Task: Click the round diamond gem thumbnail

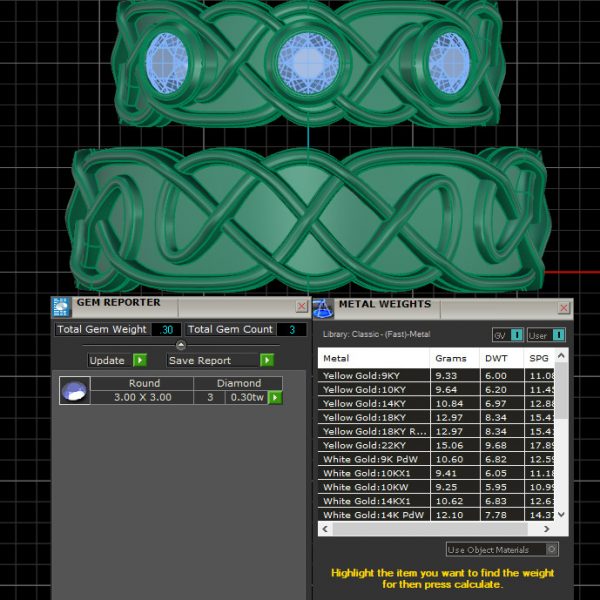Action: point(75,391)
